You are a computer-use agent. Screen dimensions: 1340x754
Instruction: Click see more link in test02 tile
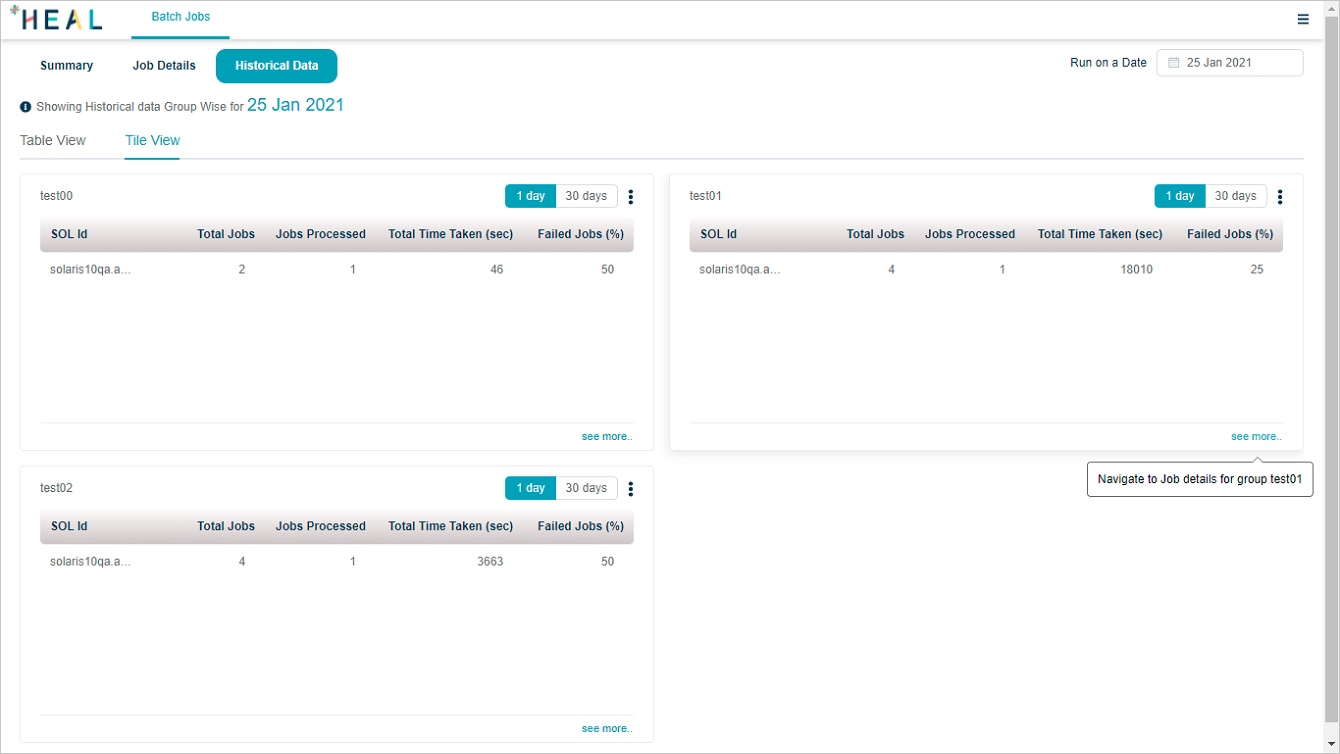pos(607,729)
